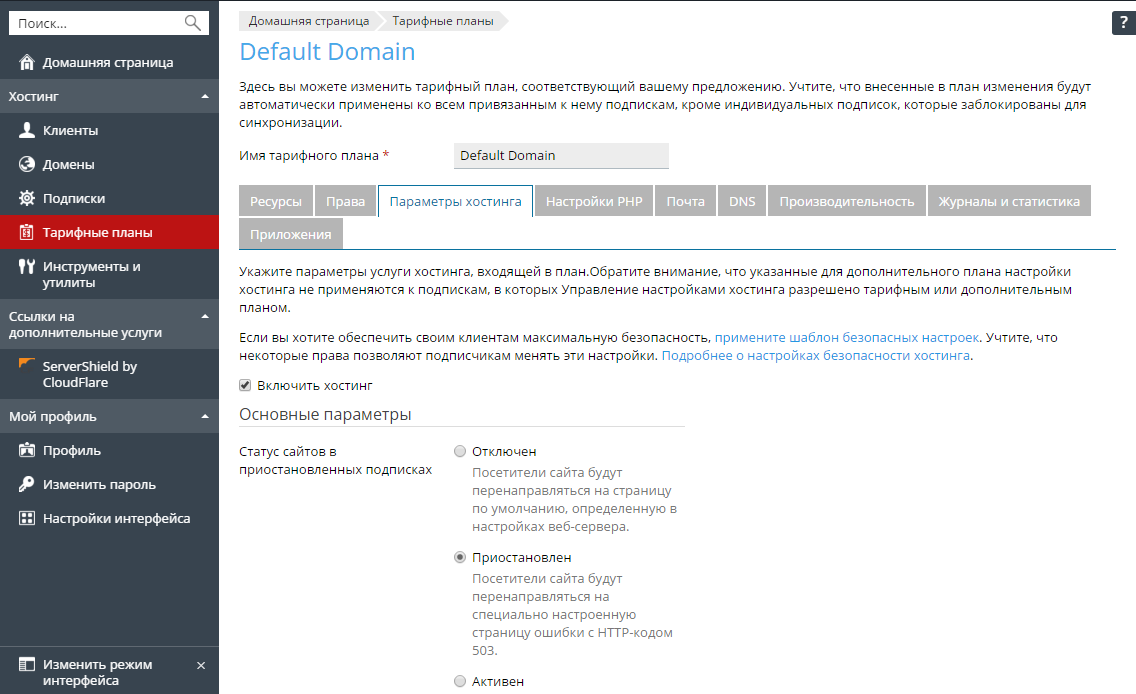Click the Клиенты person icon
Image resolution: width=1136 pixels, height=694 pixels.
pyautogui.click(x=27, y=130)
